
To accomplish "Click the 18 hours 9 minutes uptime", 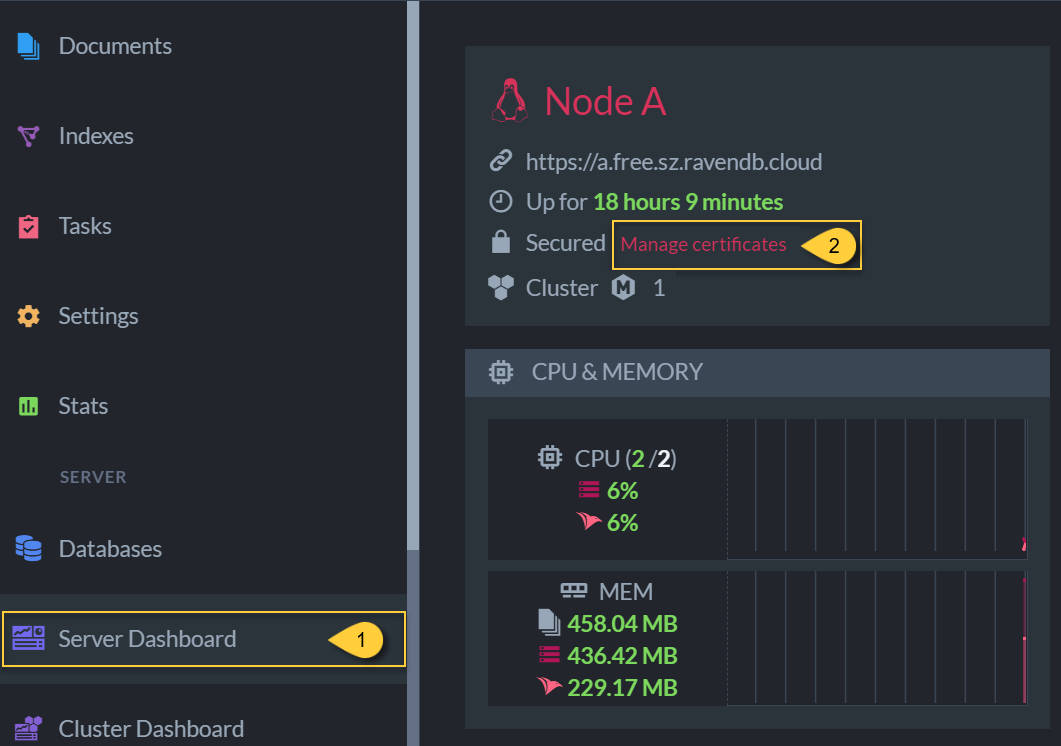I will (x=688, y=202).
